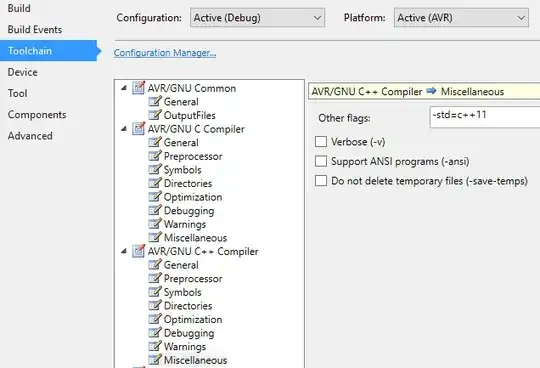Click the AVR/GNU C Compiler category icon
Screen dimensions: 540x368
click(138, 128)
